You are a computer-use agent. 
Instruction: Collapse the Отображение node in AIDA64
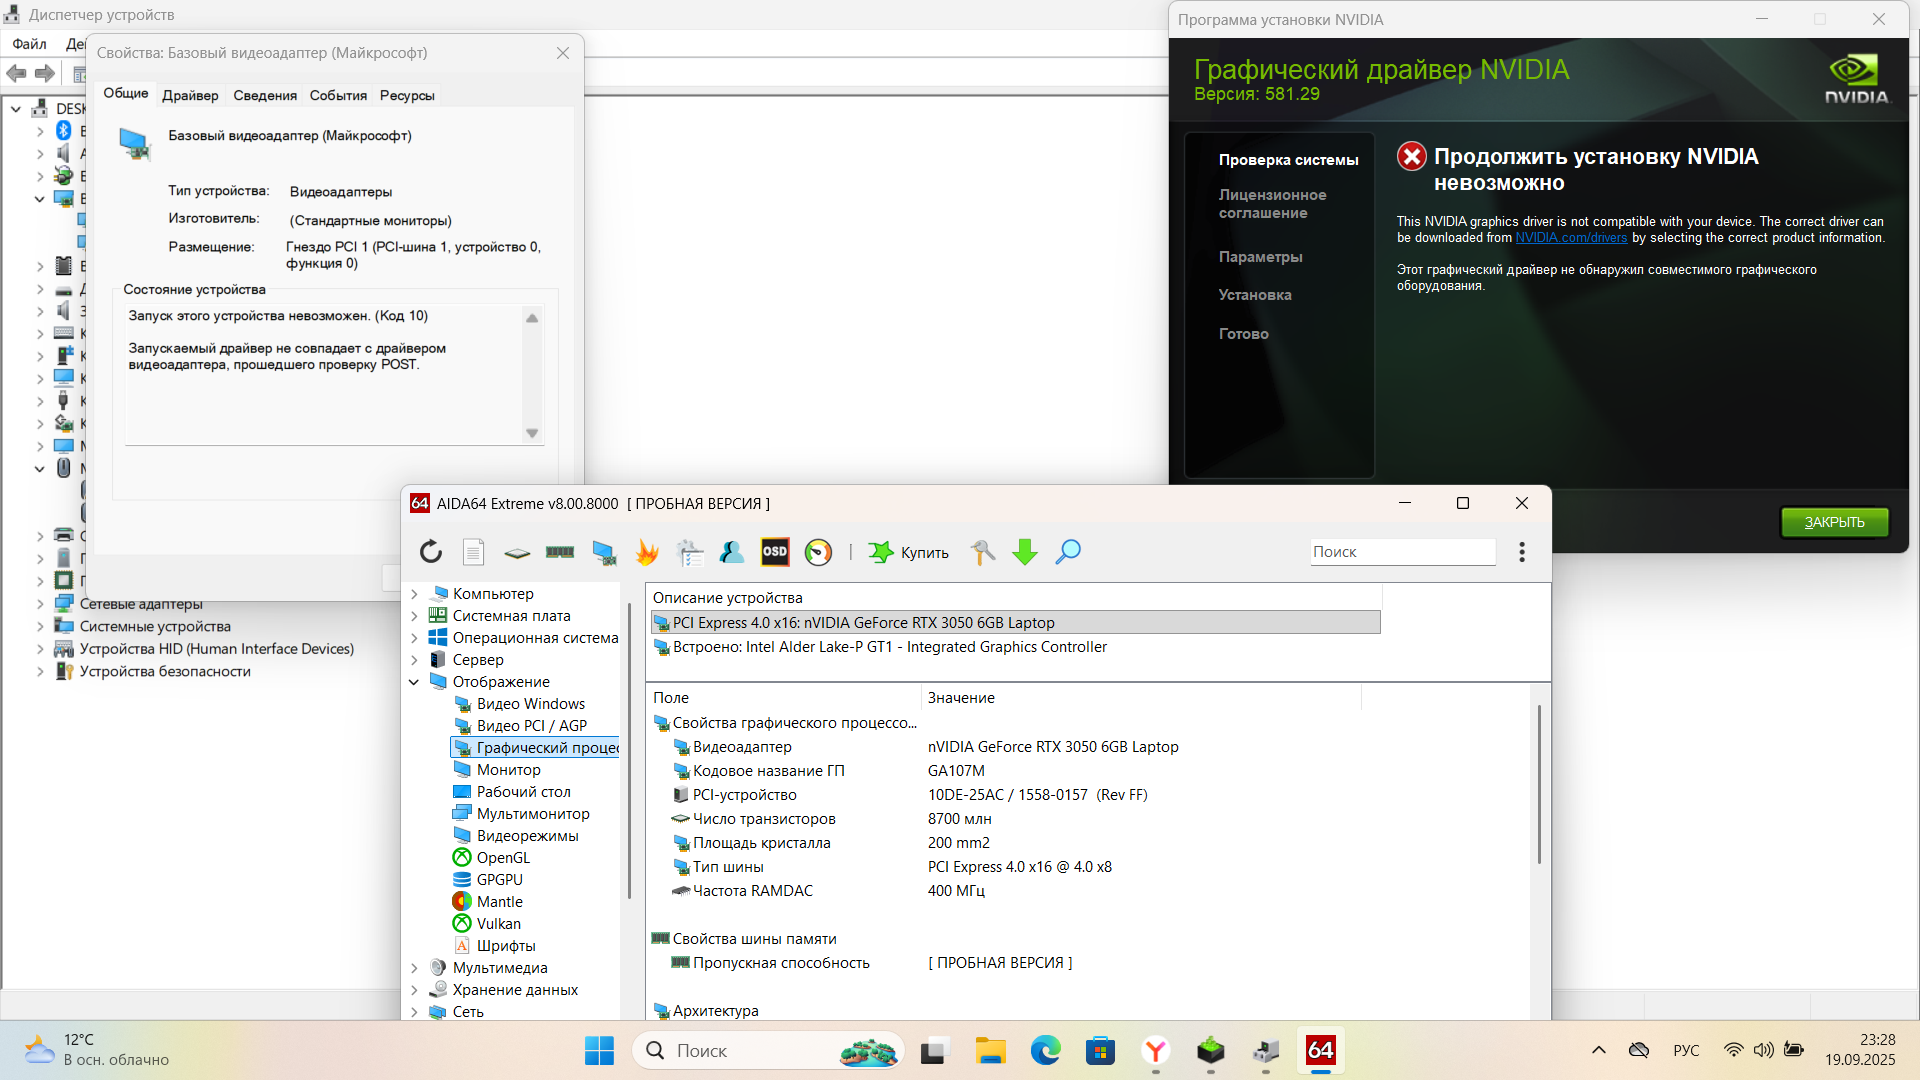[x=414, y=682]
